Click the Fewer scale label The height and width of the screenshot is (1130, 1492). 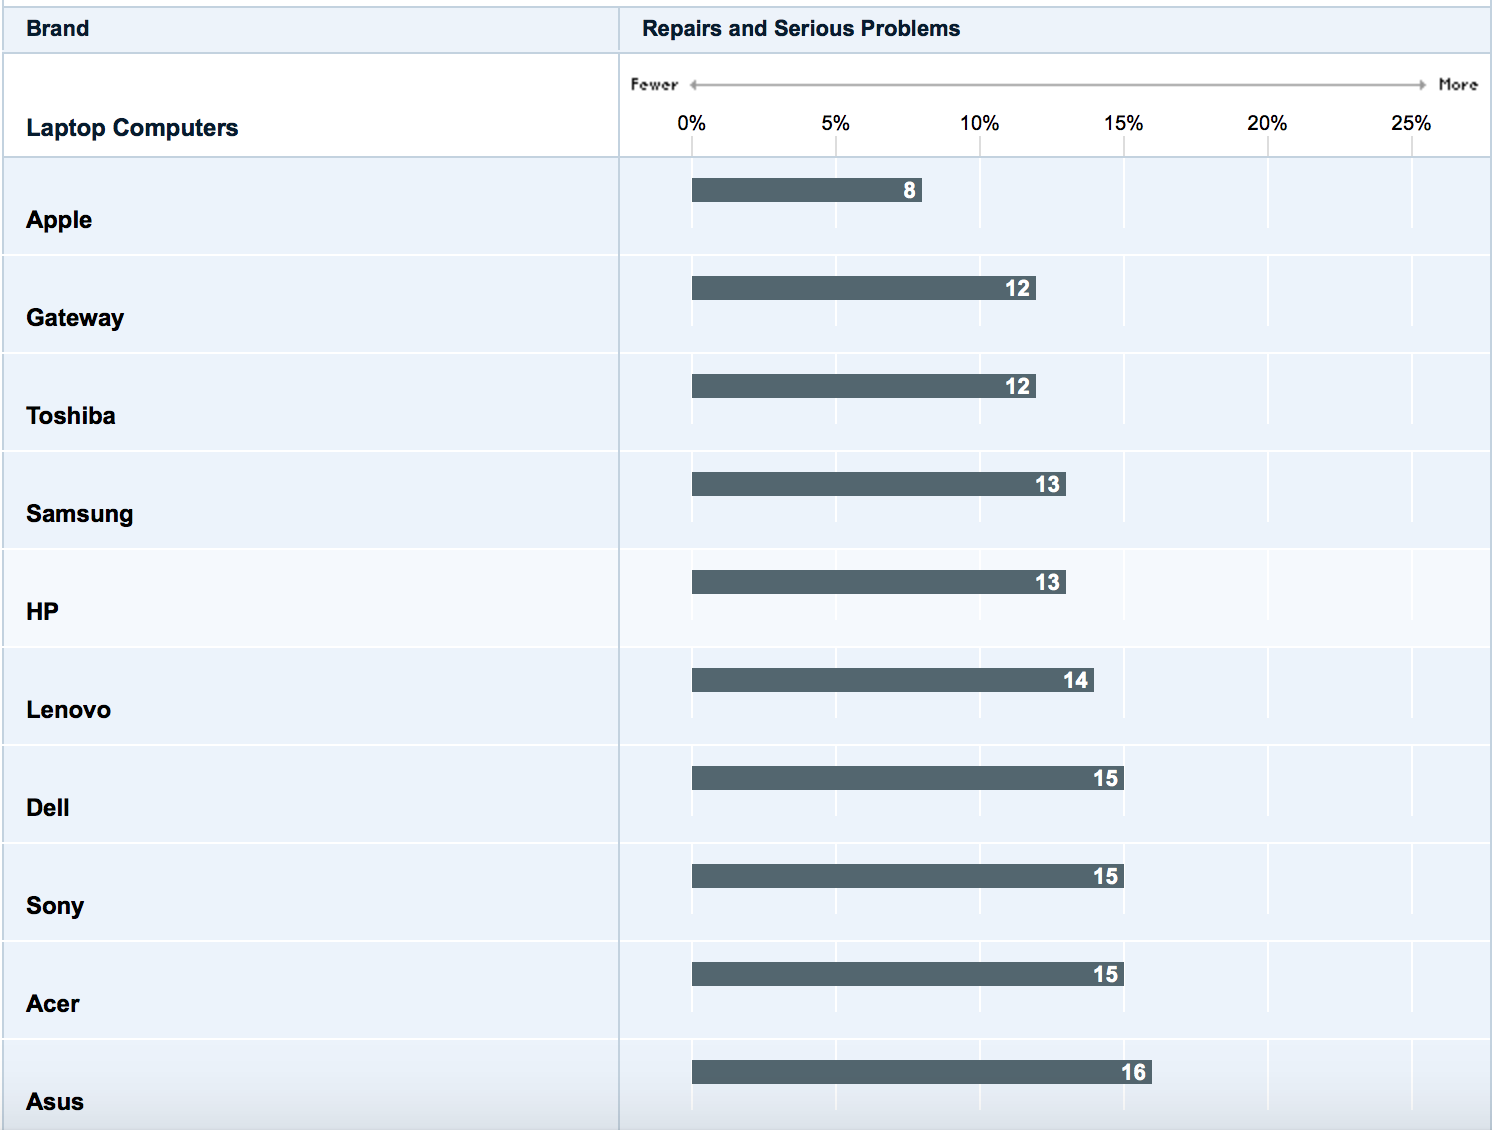pyautogui.click(x=654, y=85)
